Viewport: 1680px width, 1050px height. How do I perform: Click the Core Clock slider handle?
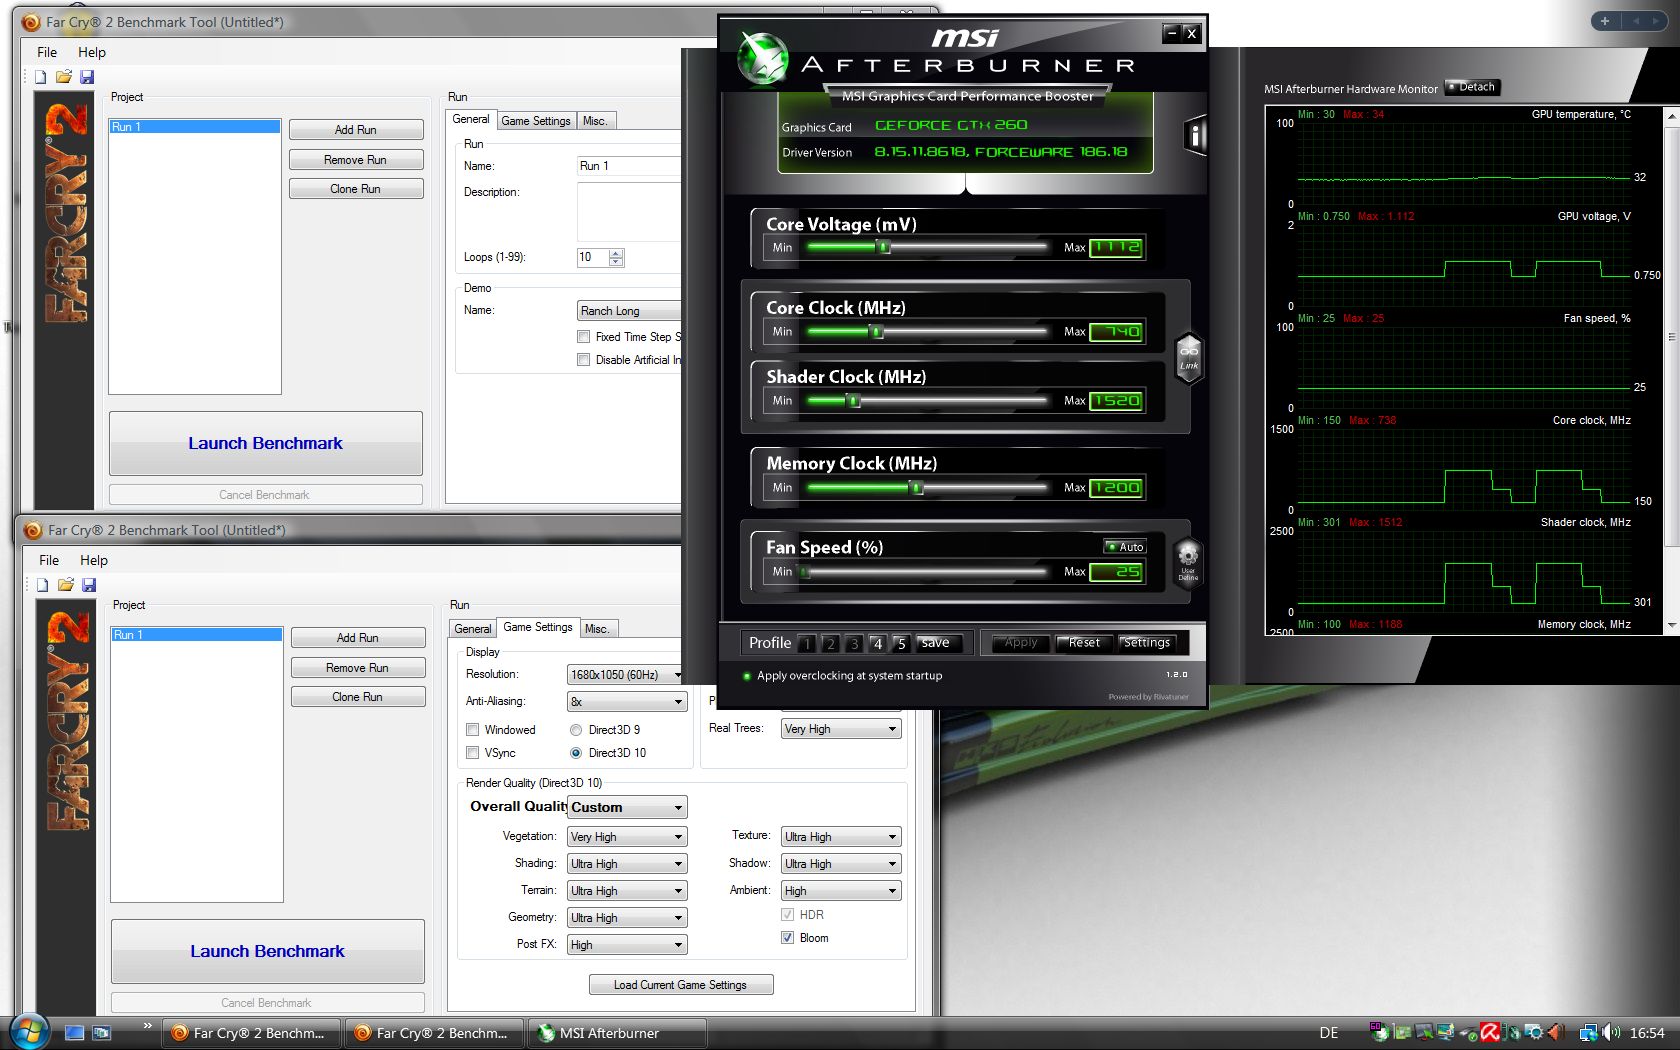click(x=876, y=331)
